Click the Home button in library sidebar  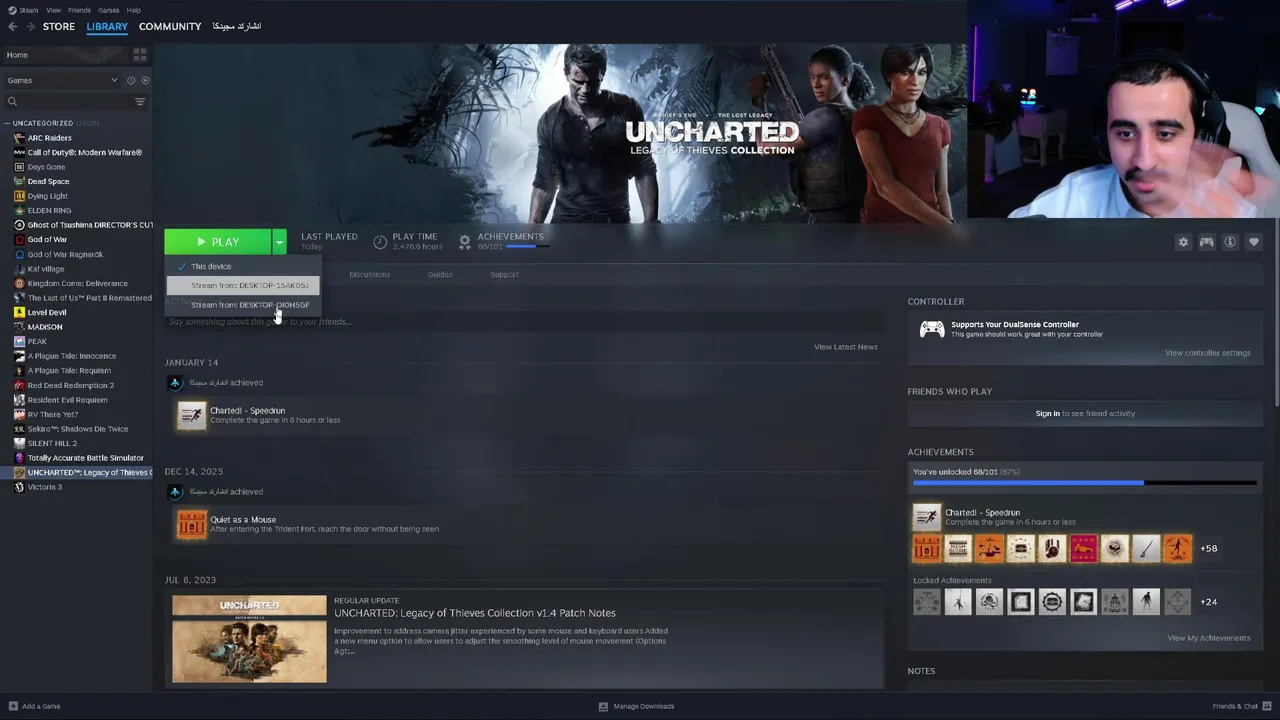tap(66, 55)
